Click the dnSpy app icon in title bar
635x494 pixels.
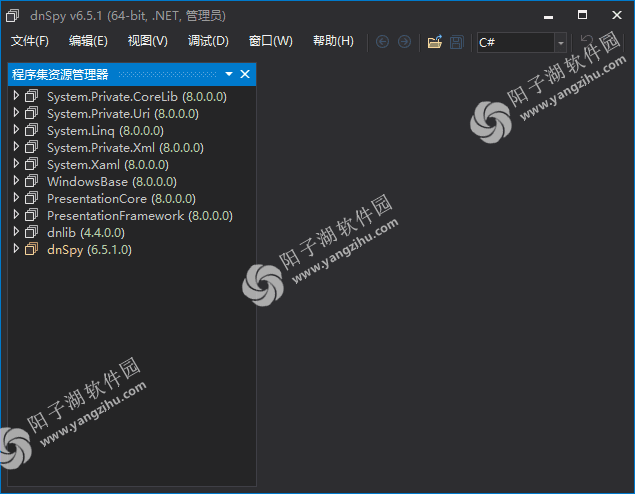[13, 16]
